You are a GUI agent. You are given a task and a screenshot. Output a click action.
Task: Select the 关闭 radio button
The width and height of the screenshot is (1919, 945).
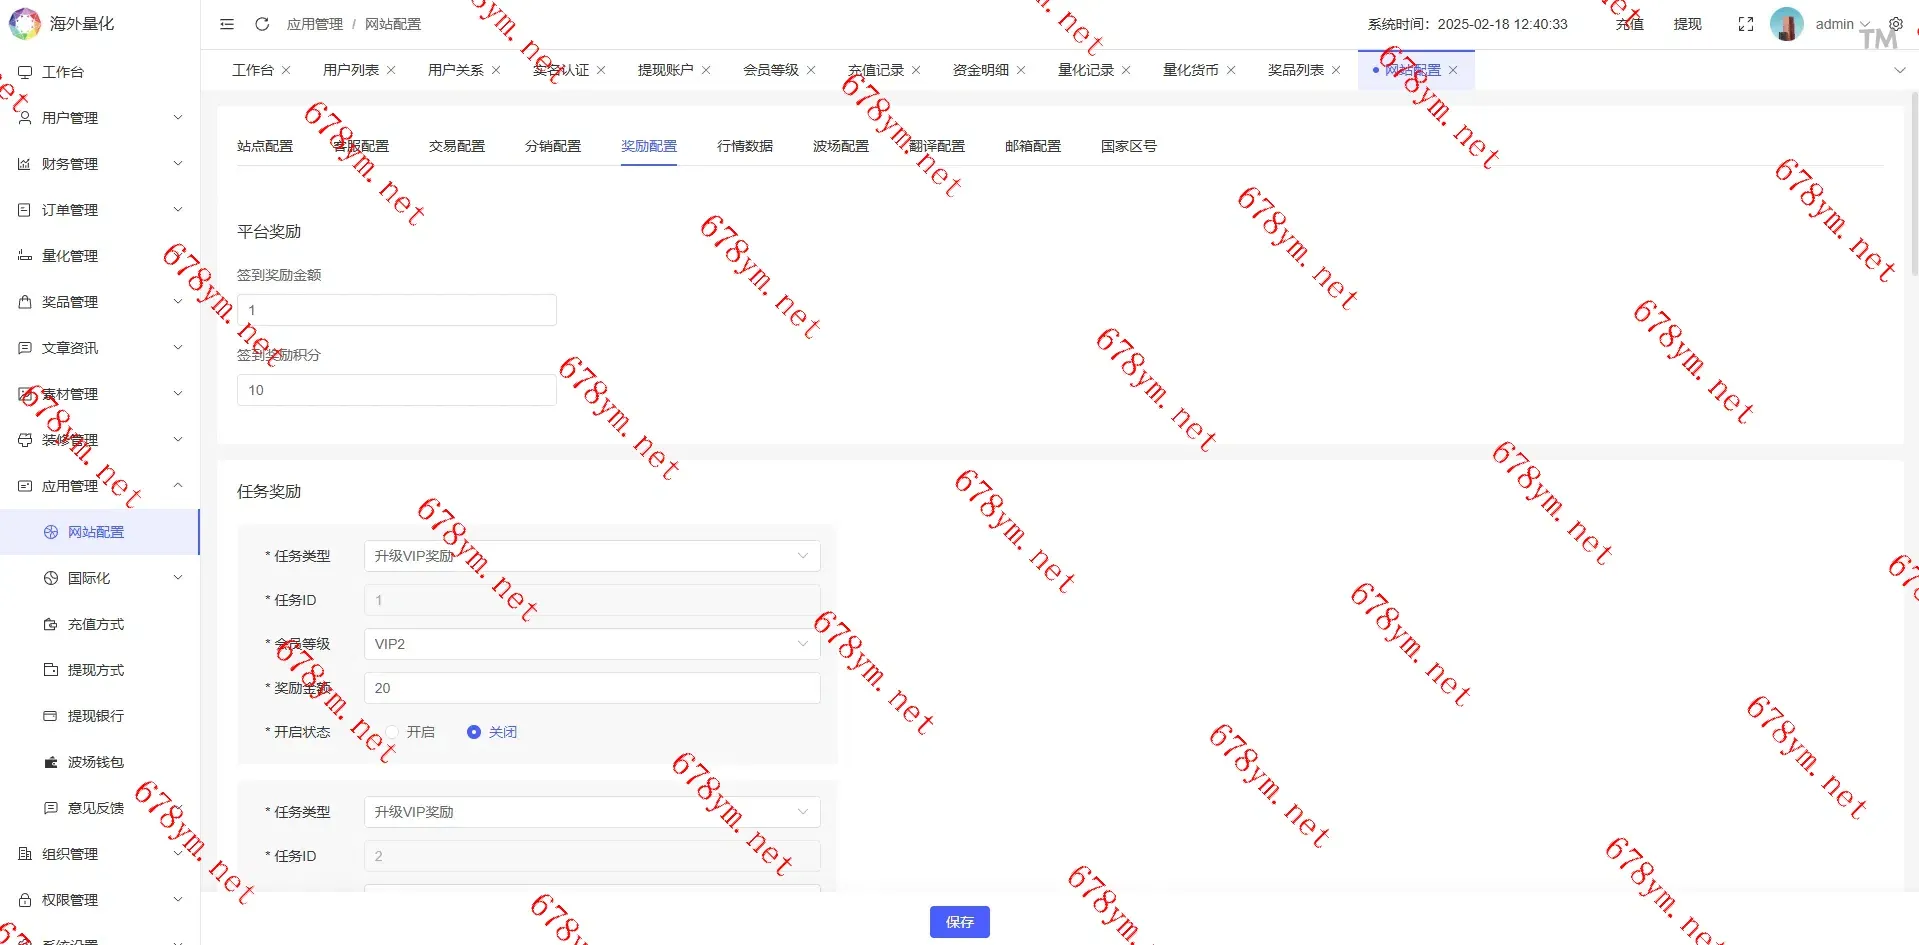click(474, 732)
